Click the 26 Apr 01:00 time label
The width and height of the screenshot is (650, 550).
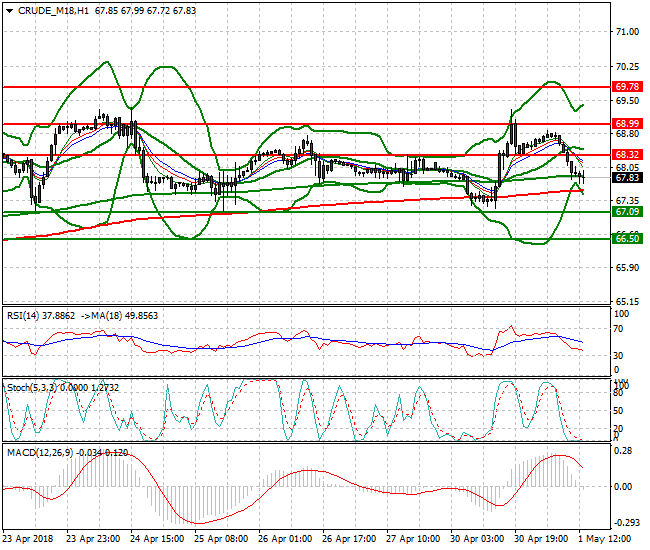285,539
